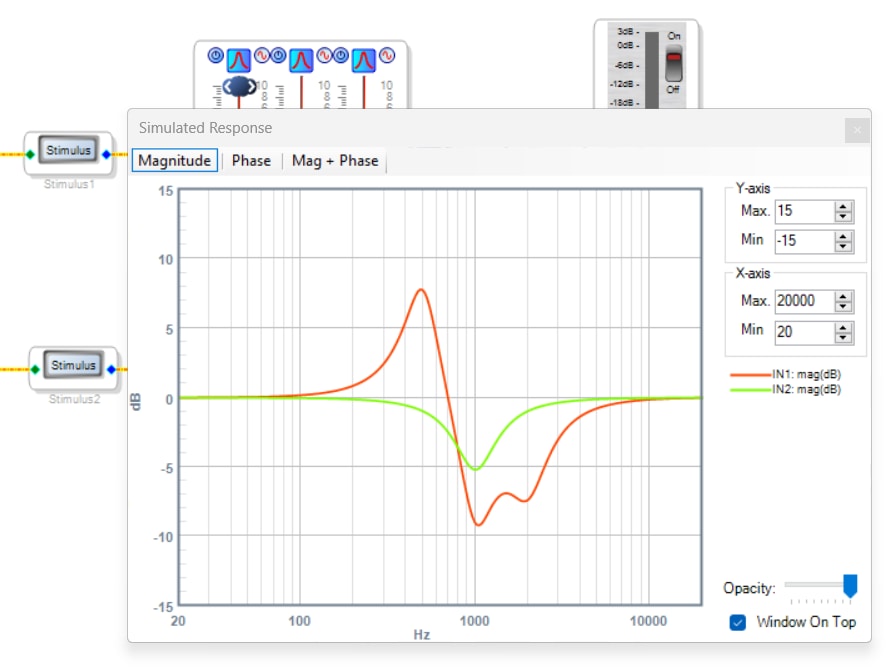Click the first band's sine wave icon
Image resolution: width=892 pixels, height=670 pixels.
[x=262, y=55]
